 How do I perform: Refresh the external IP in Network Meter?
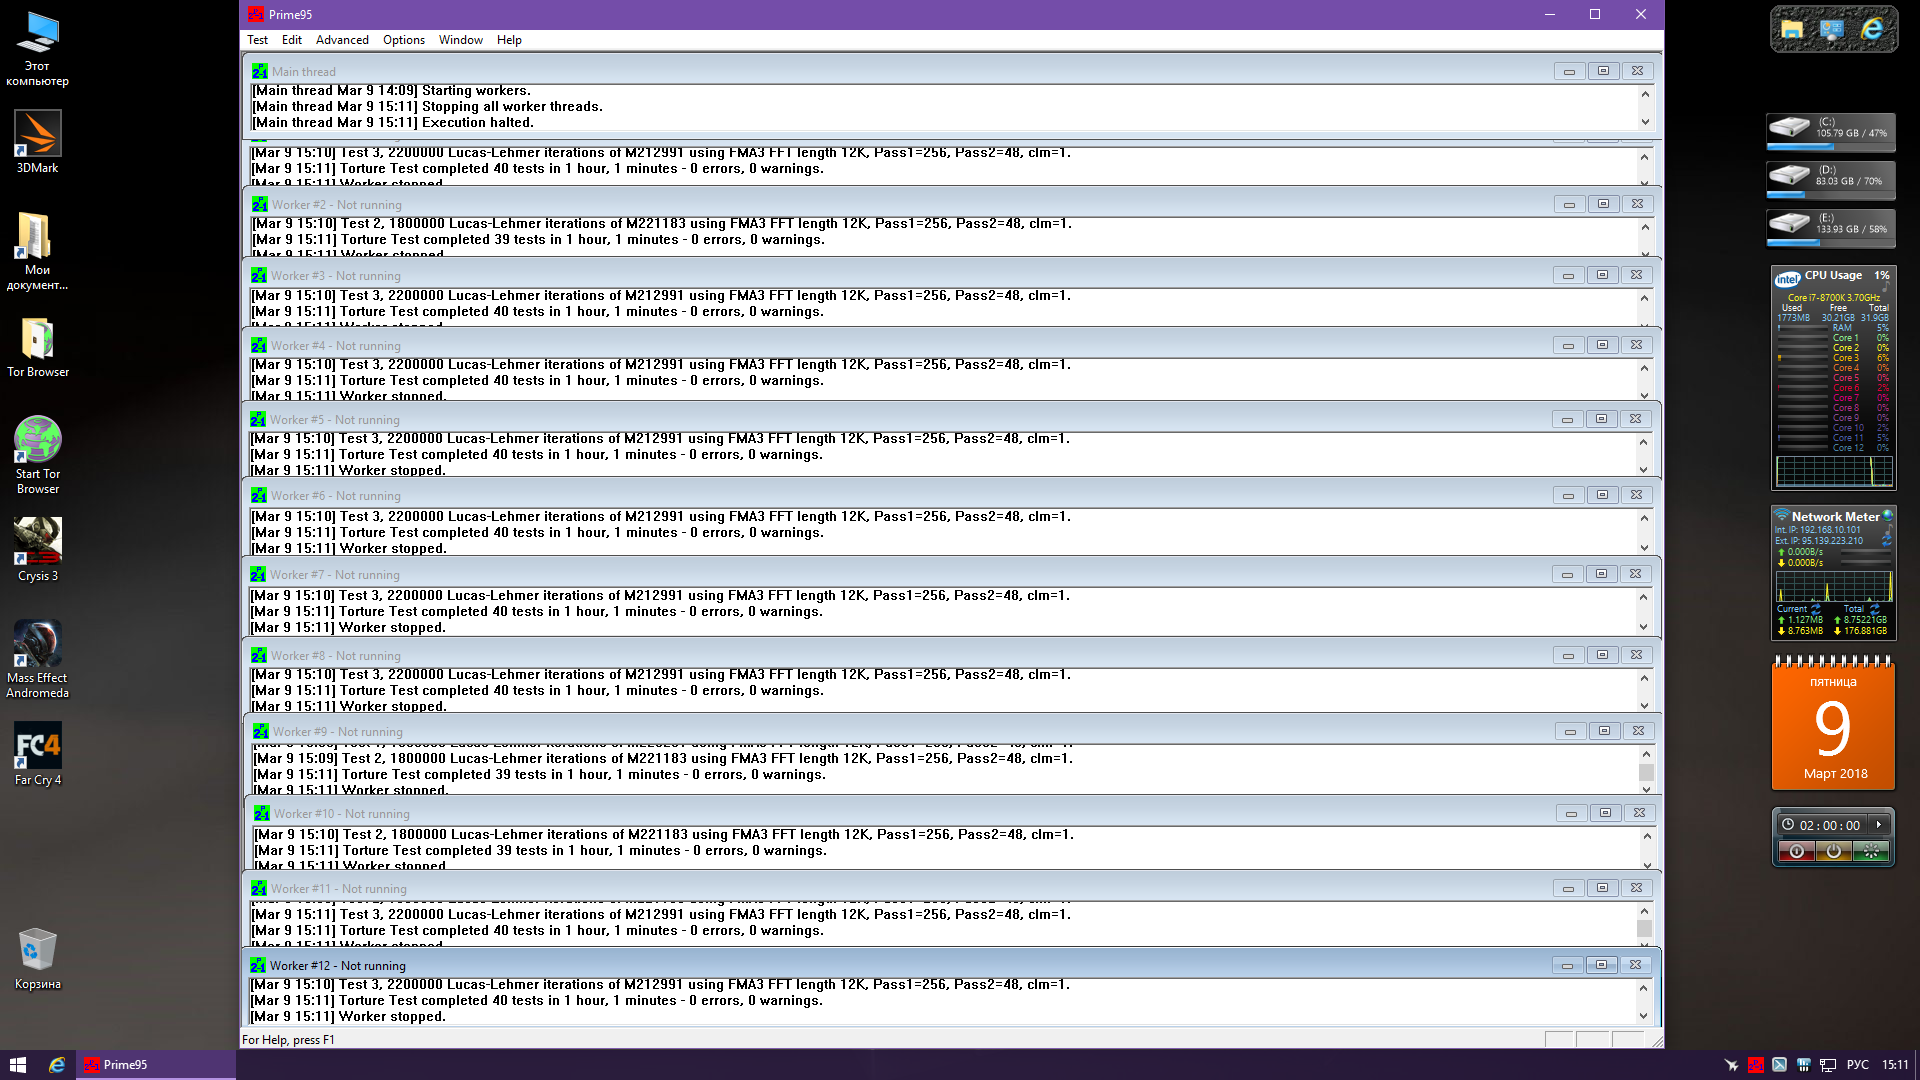tap(1887, 540)
